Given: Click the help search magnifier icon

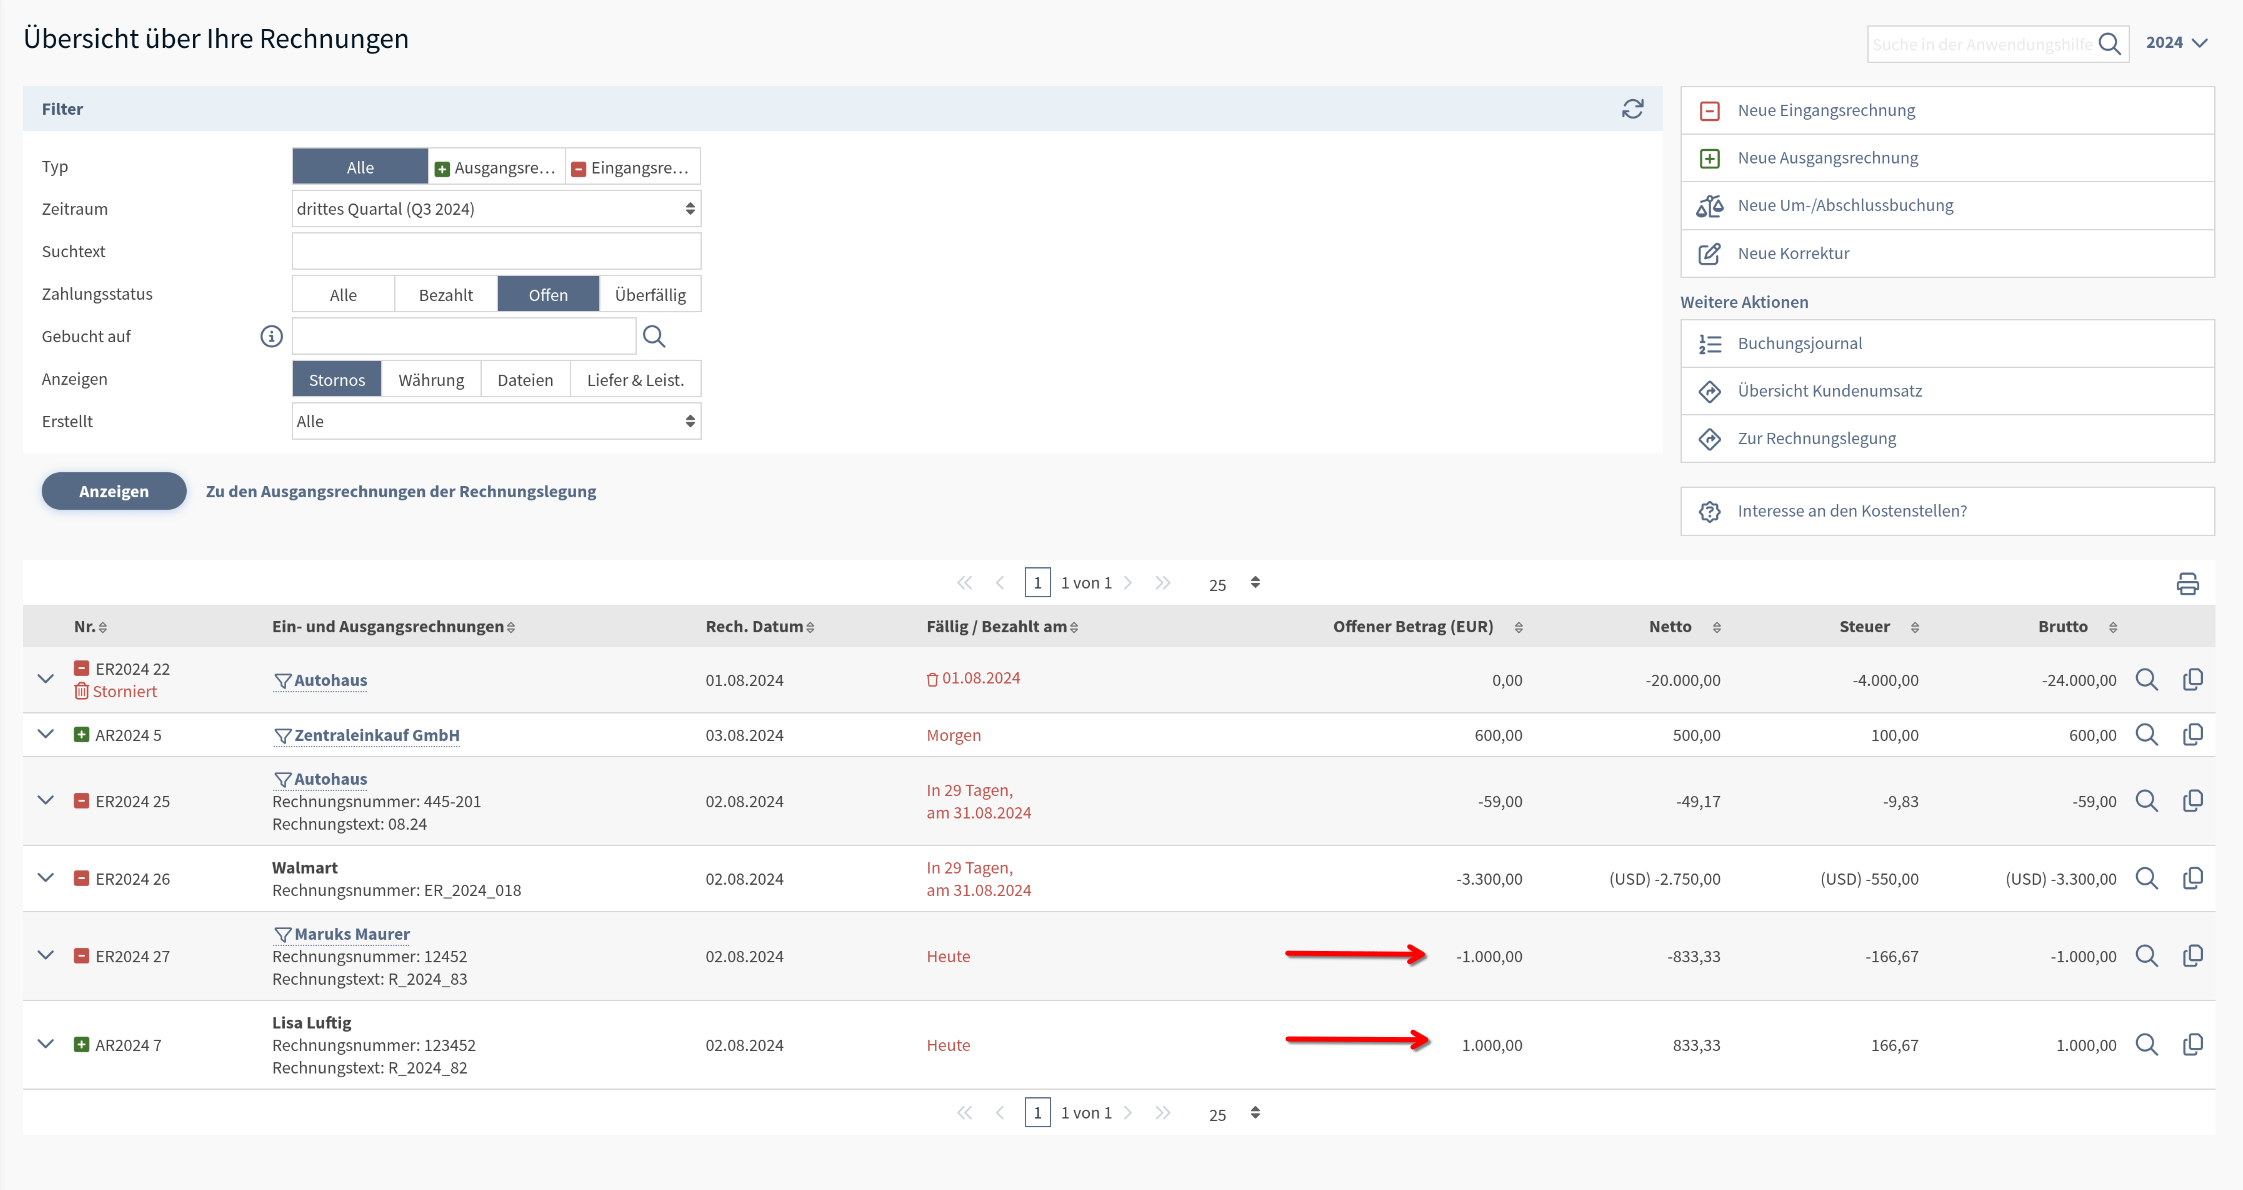Looking at the screenshot, I should pyautogui.click(x=2109, y=44).
